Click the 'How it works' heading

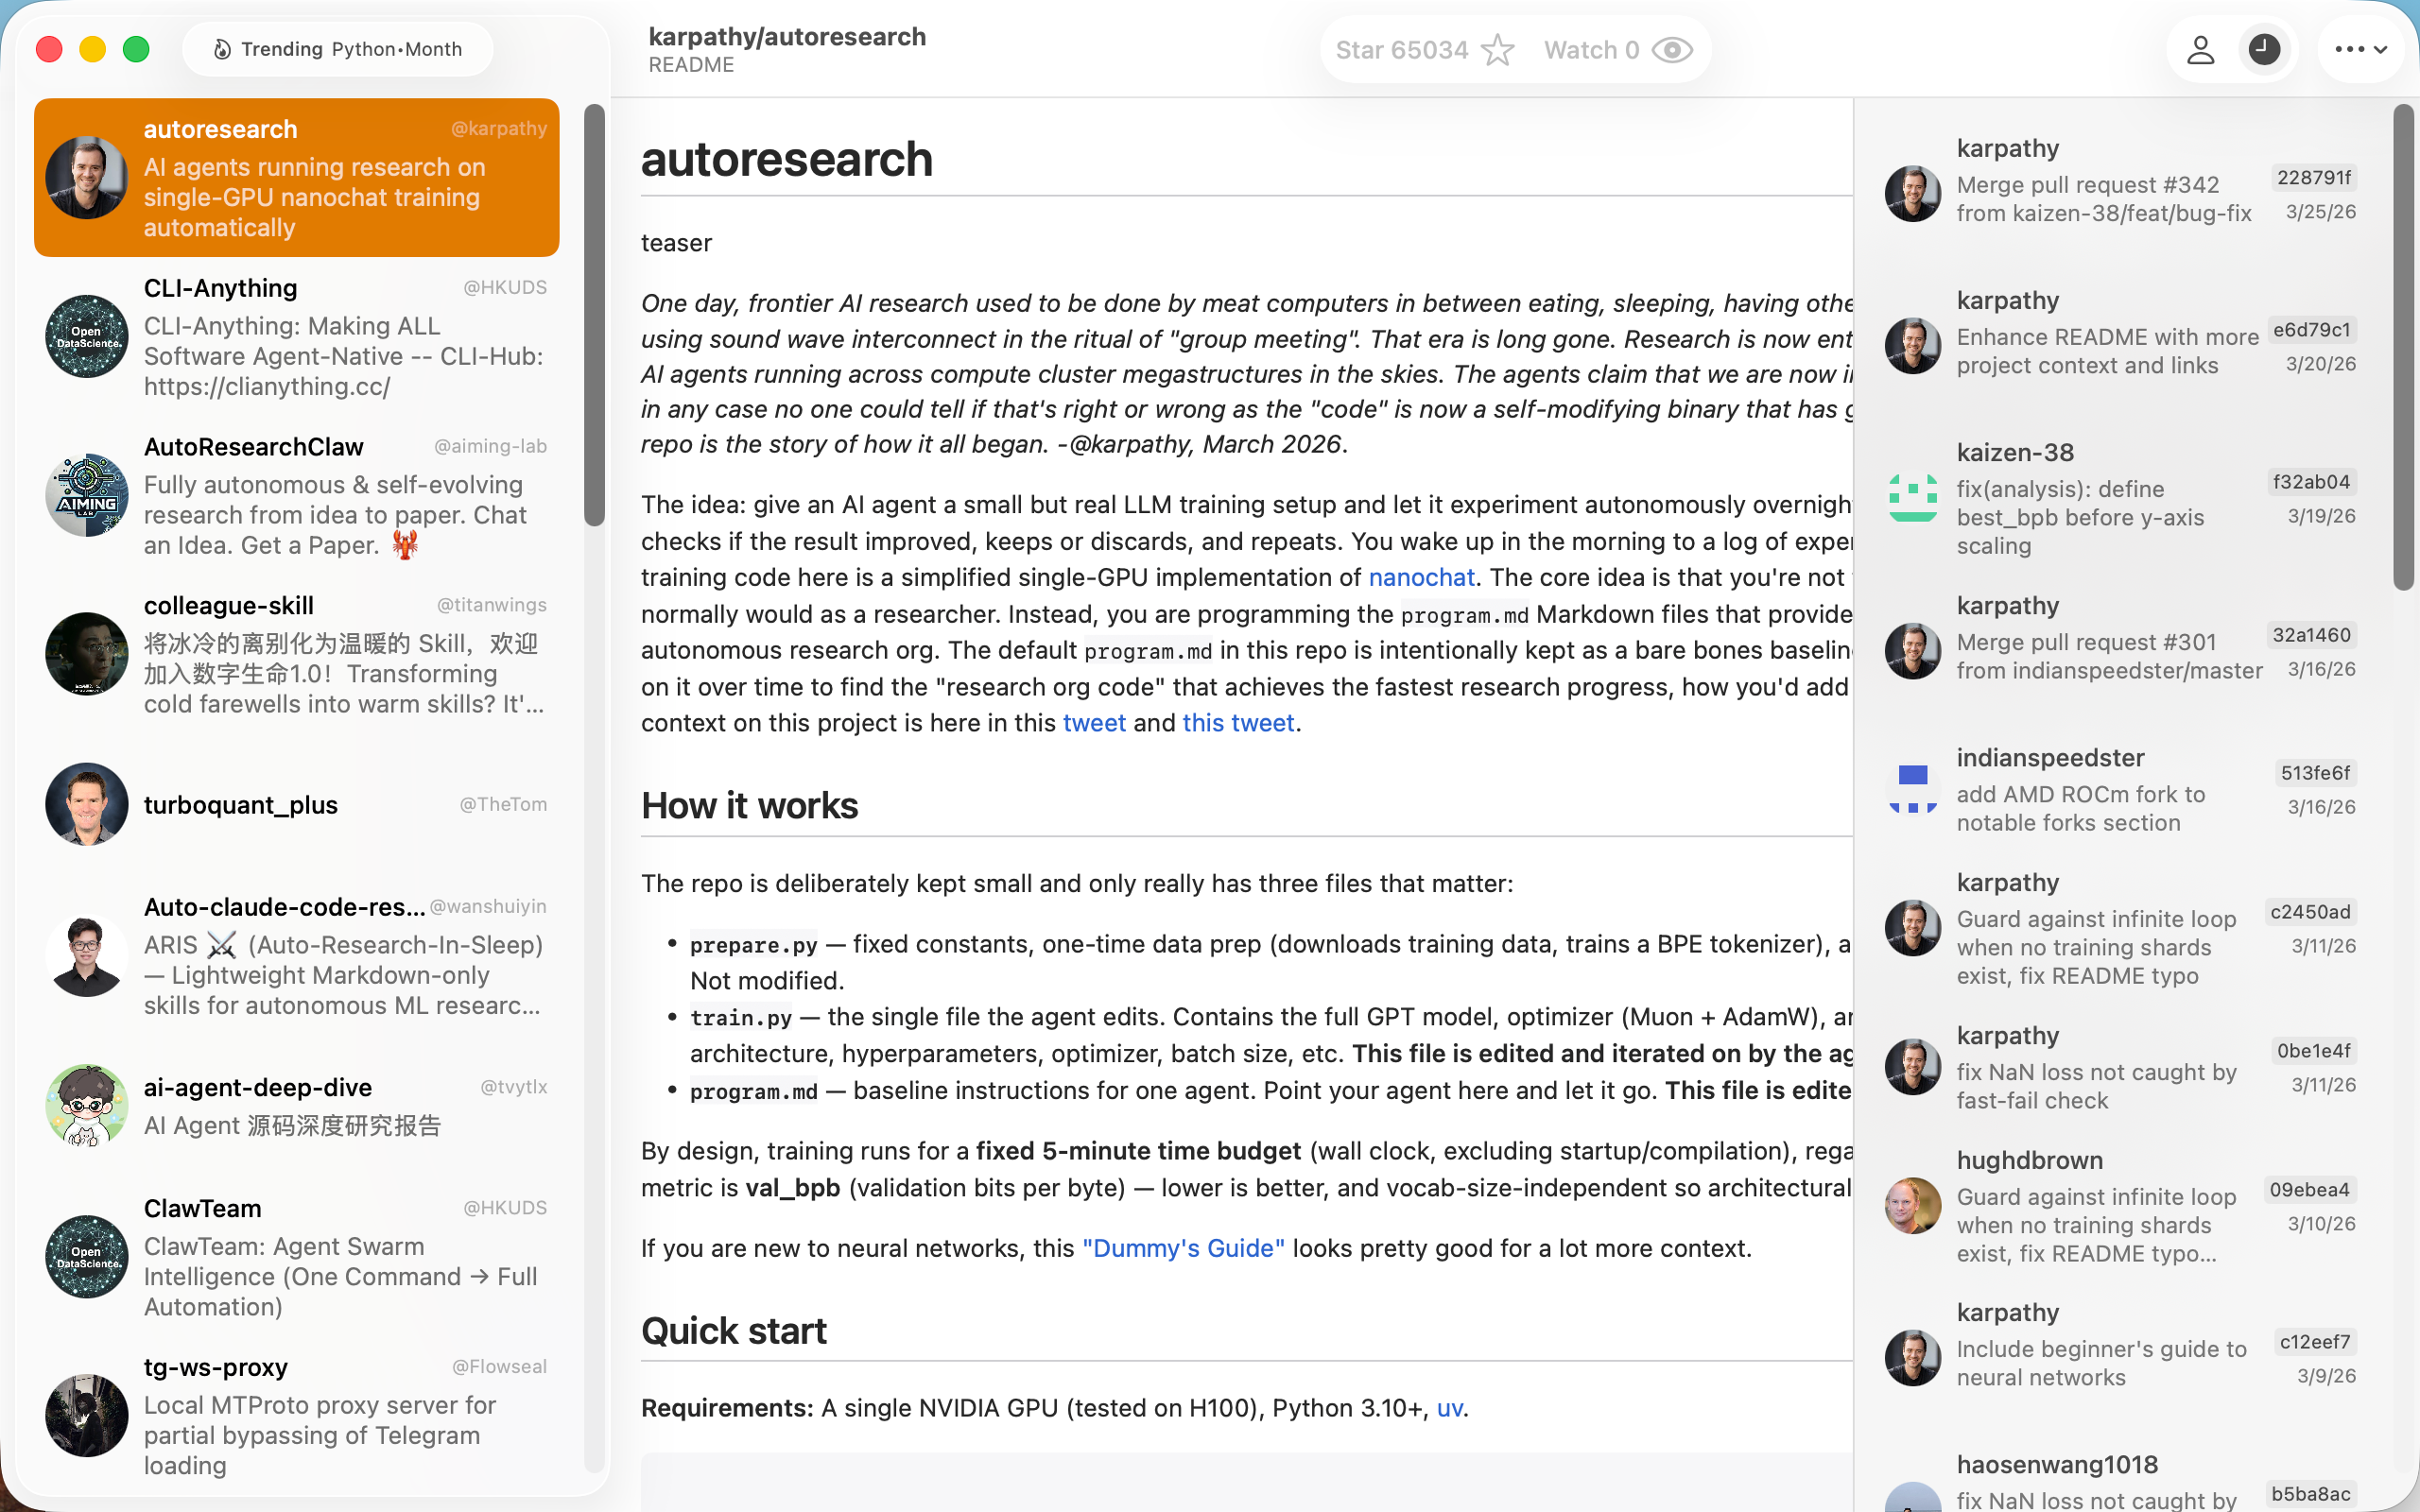[749, 806]
